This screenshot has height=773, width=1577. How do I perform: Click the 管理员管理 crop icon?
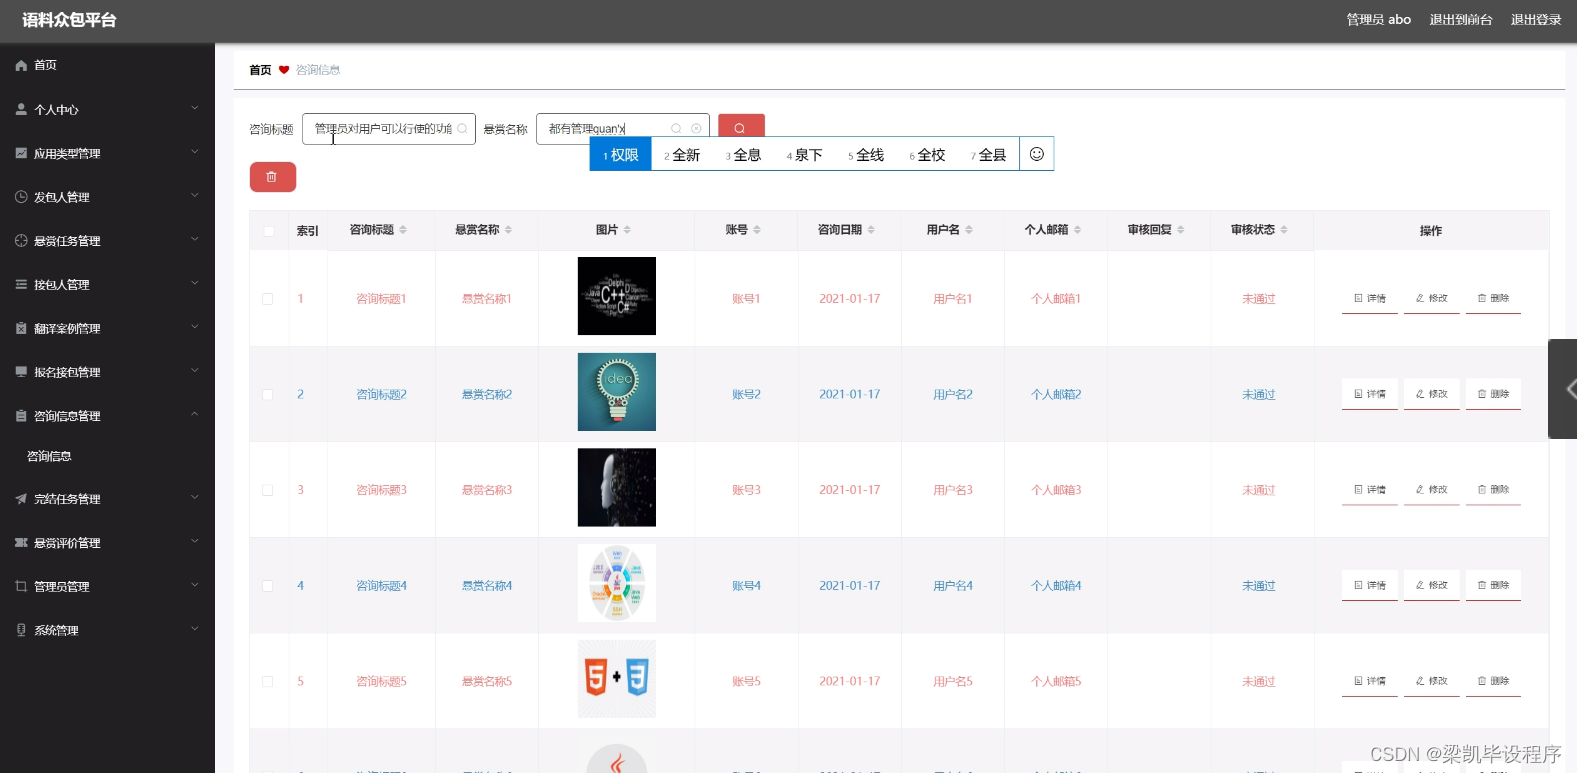pyautogui.click(x=21, y=586)
